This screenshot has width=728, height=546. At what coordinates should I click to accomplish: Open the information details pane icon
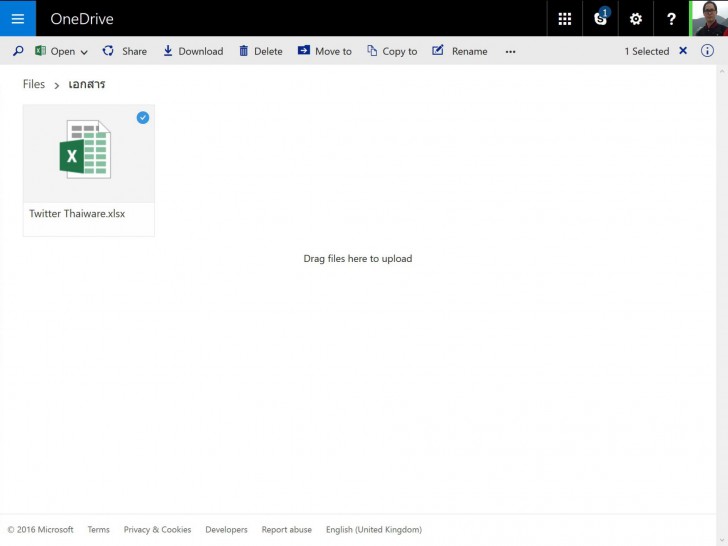click(707, 51)
